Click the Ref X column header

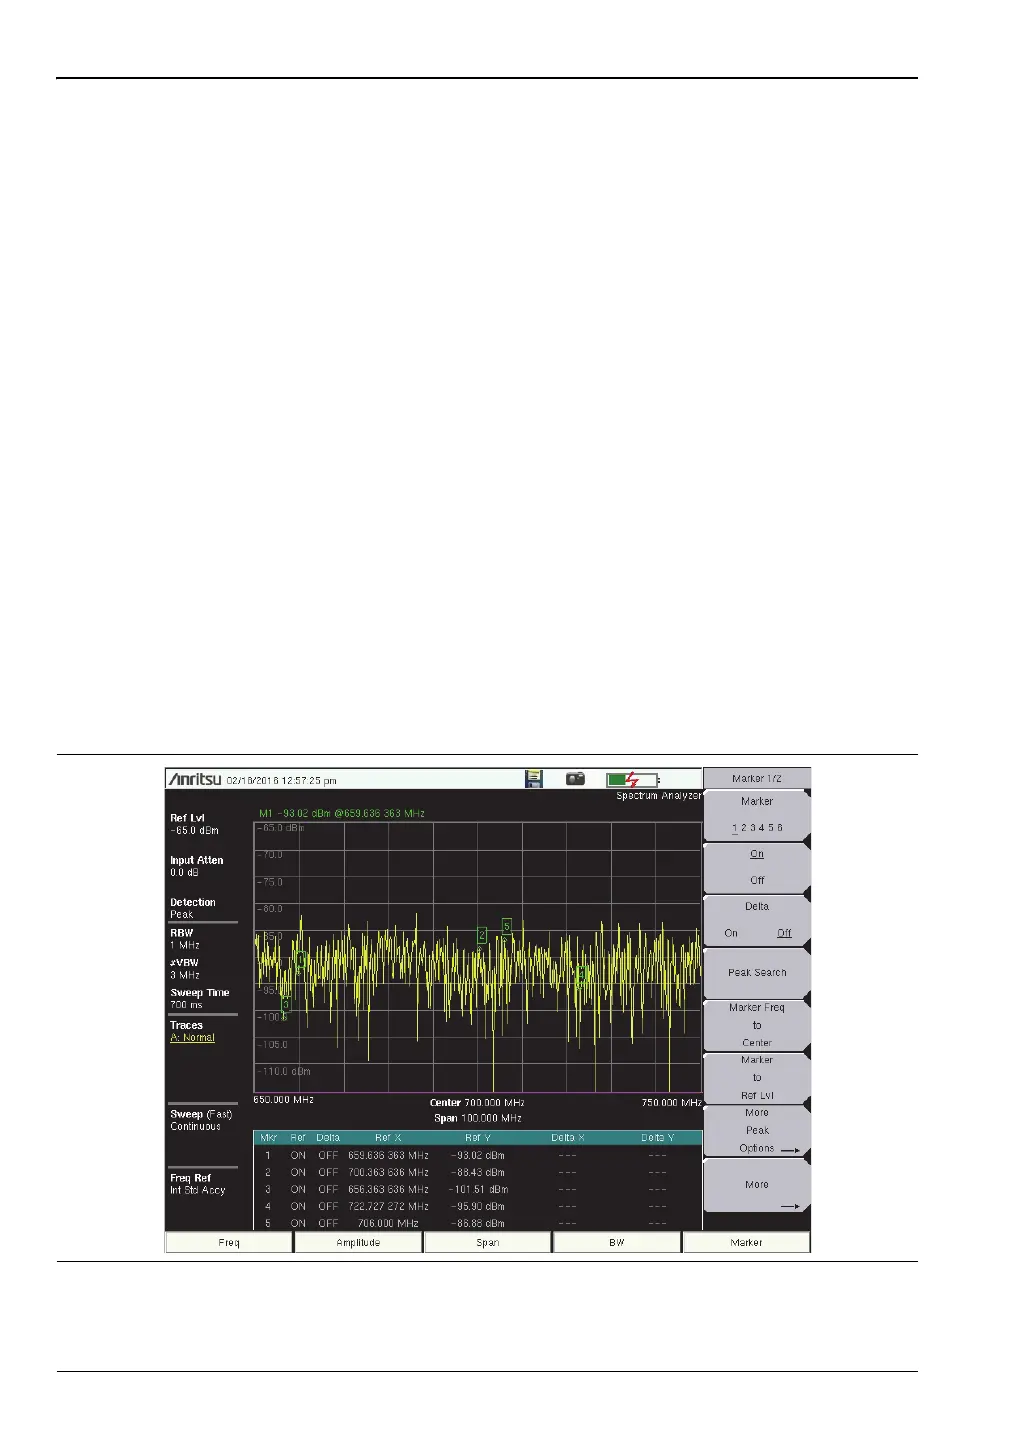pos(388,1138)
